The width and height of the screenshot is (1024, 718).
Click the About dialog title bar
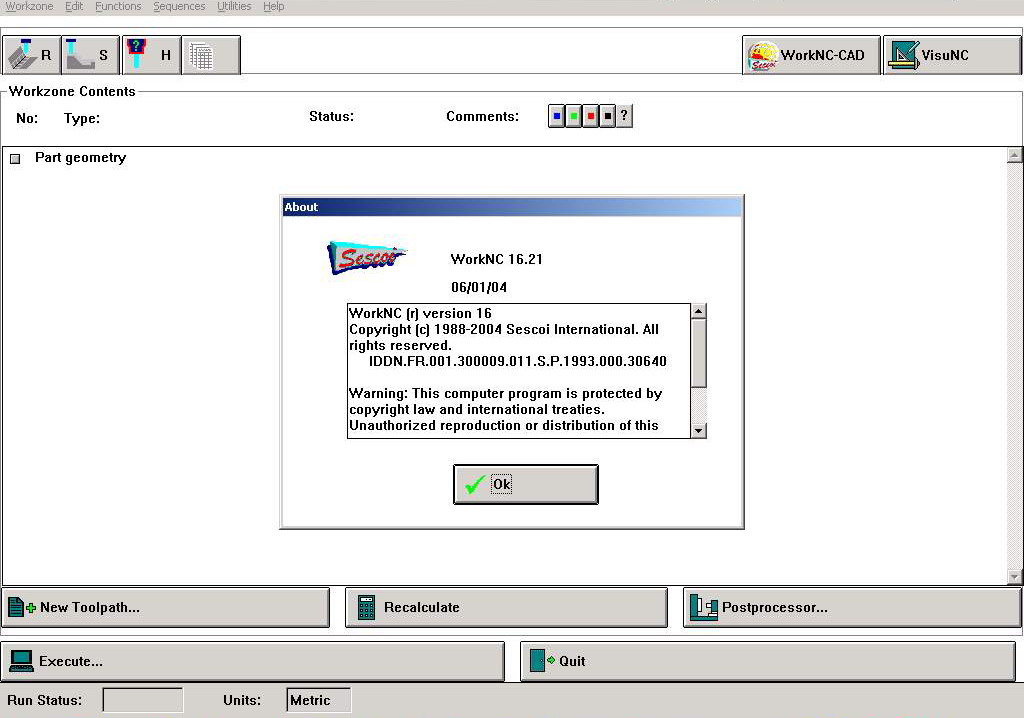point(512,207)
